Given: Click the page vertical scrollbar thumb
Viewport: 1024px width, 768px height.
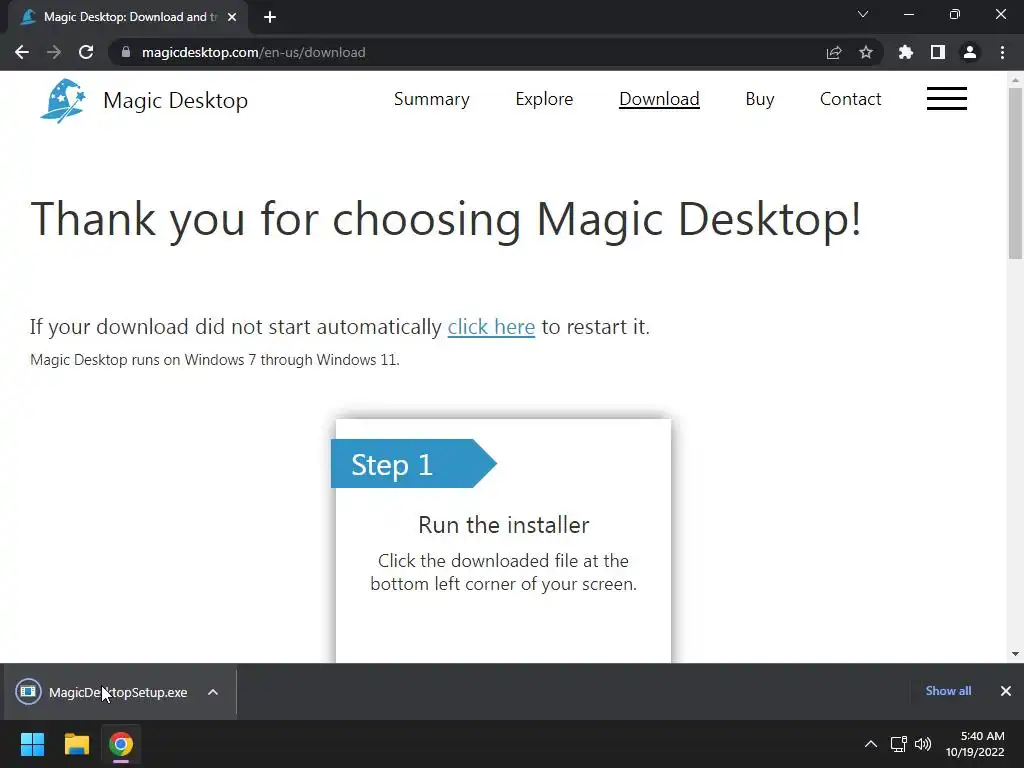Looking at the screenshot, I should point(1015,173).
